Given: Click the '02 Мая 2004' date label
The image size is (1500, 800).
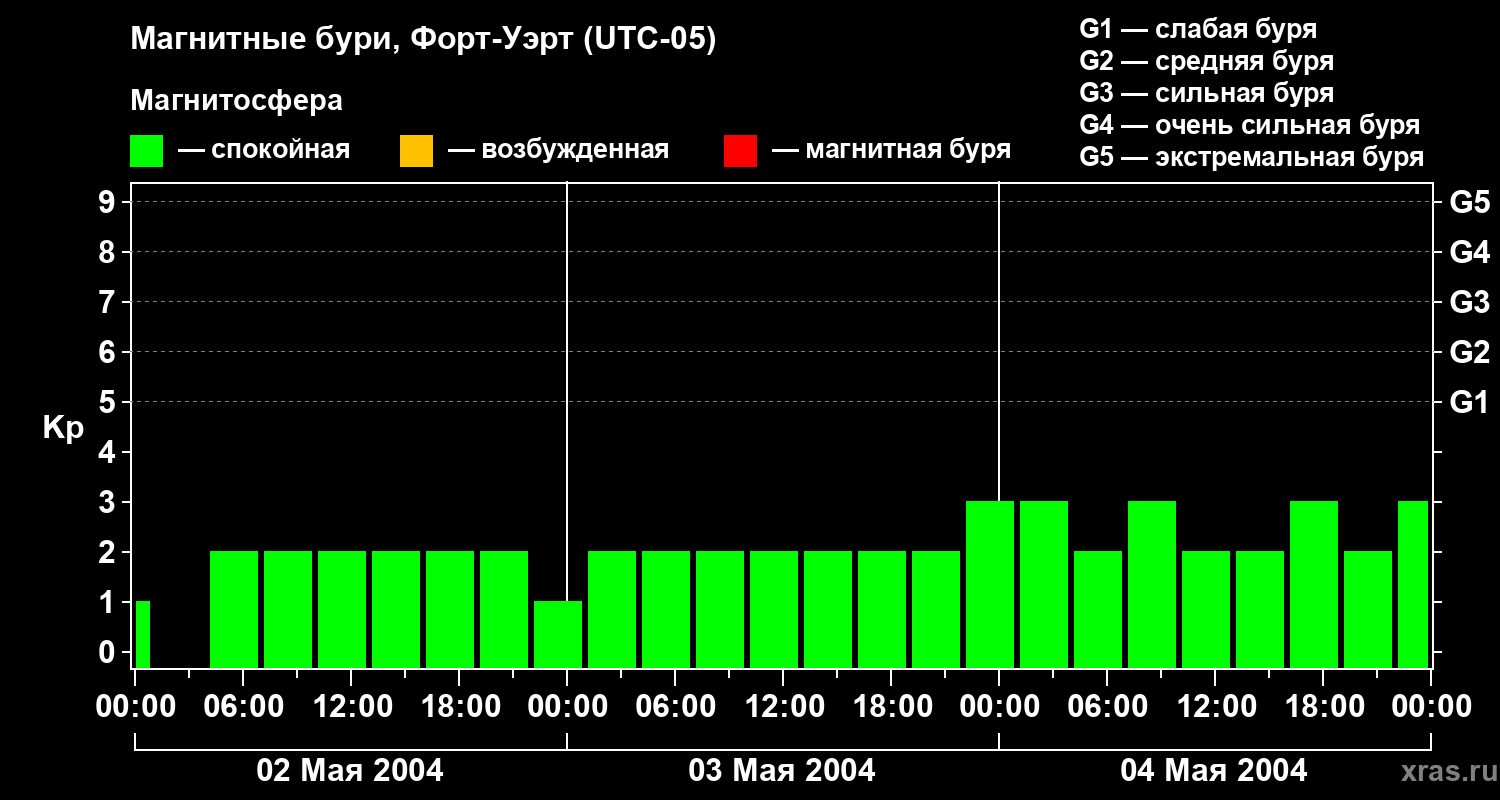Looking at the screenshot, I should tap(350, 770).
